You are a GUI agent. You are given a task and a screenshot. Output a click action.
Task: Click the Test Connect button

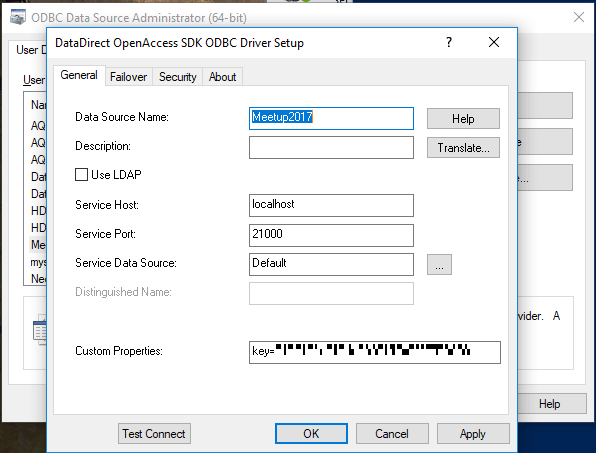pyautogui.click(x=154, y=434)
